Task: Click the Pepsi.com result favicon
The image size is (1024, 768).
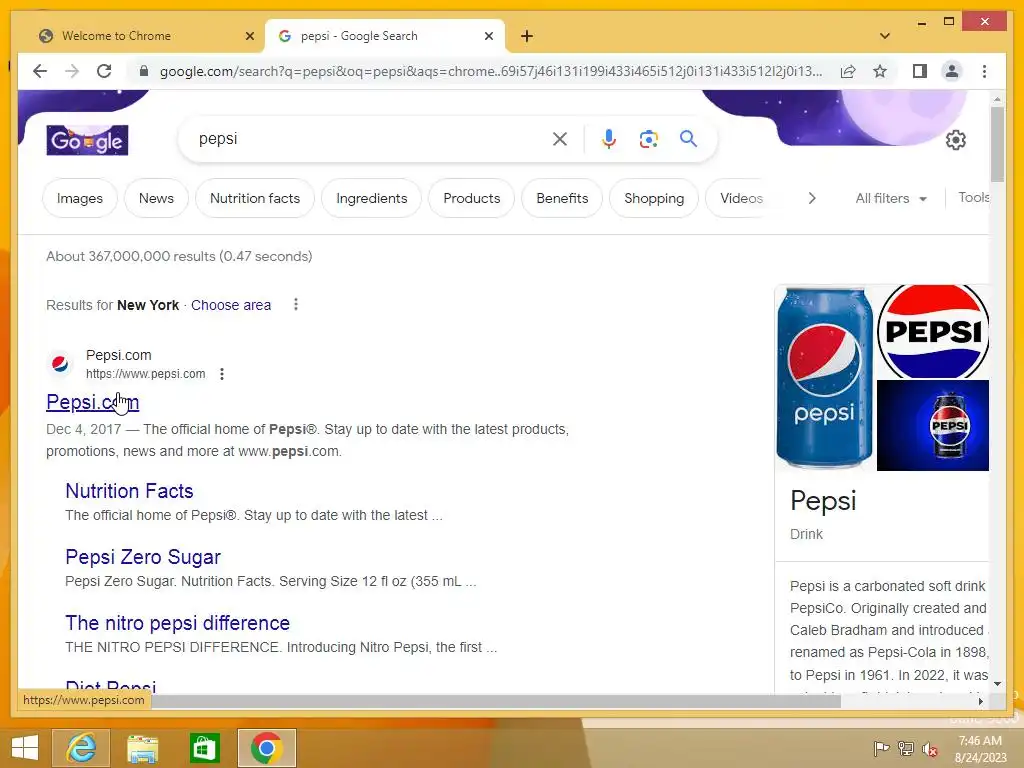Action: (59, 364)
